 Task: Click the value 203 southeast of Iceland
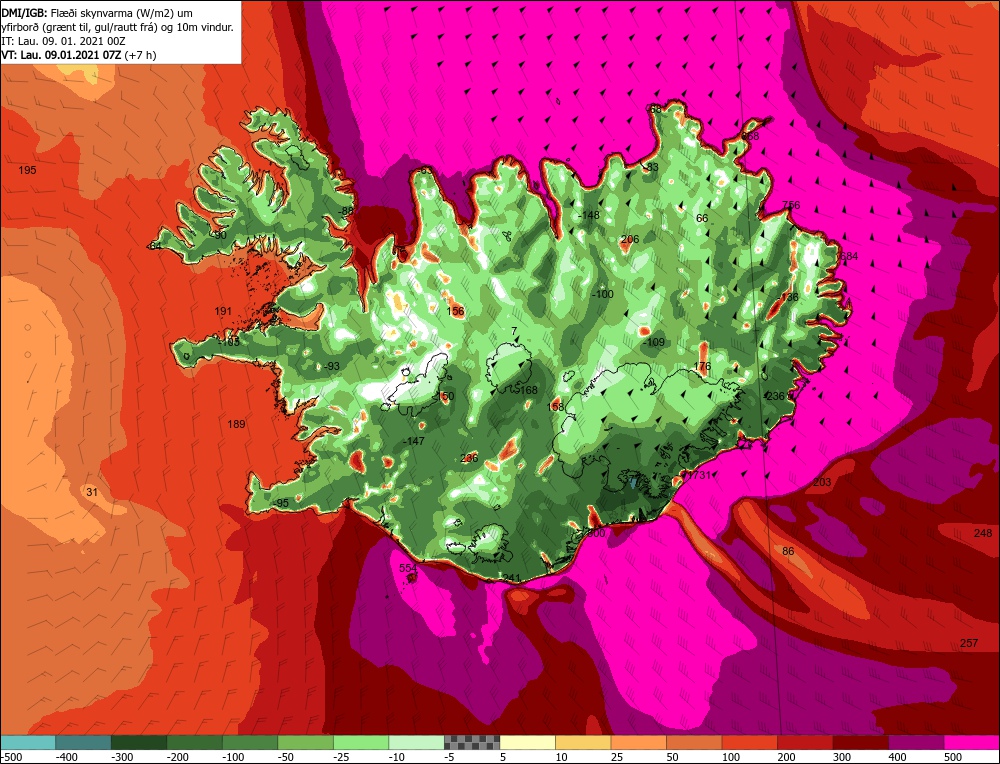point(822,482)
